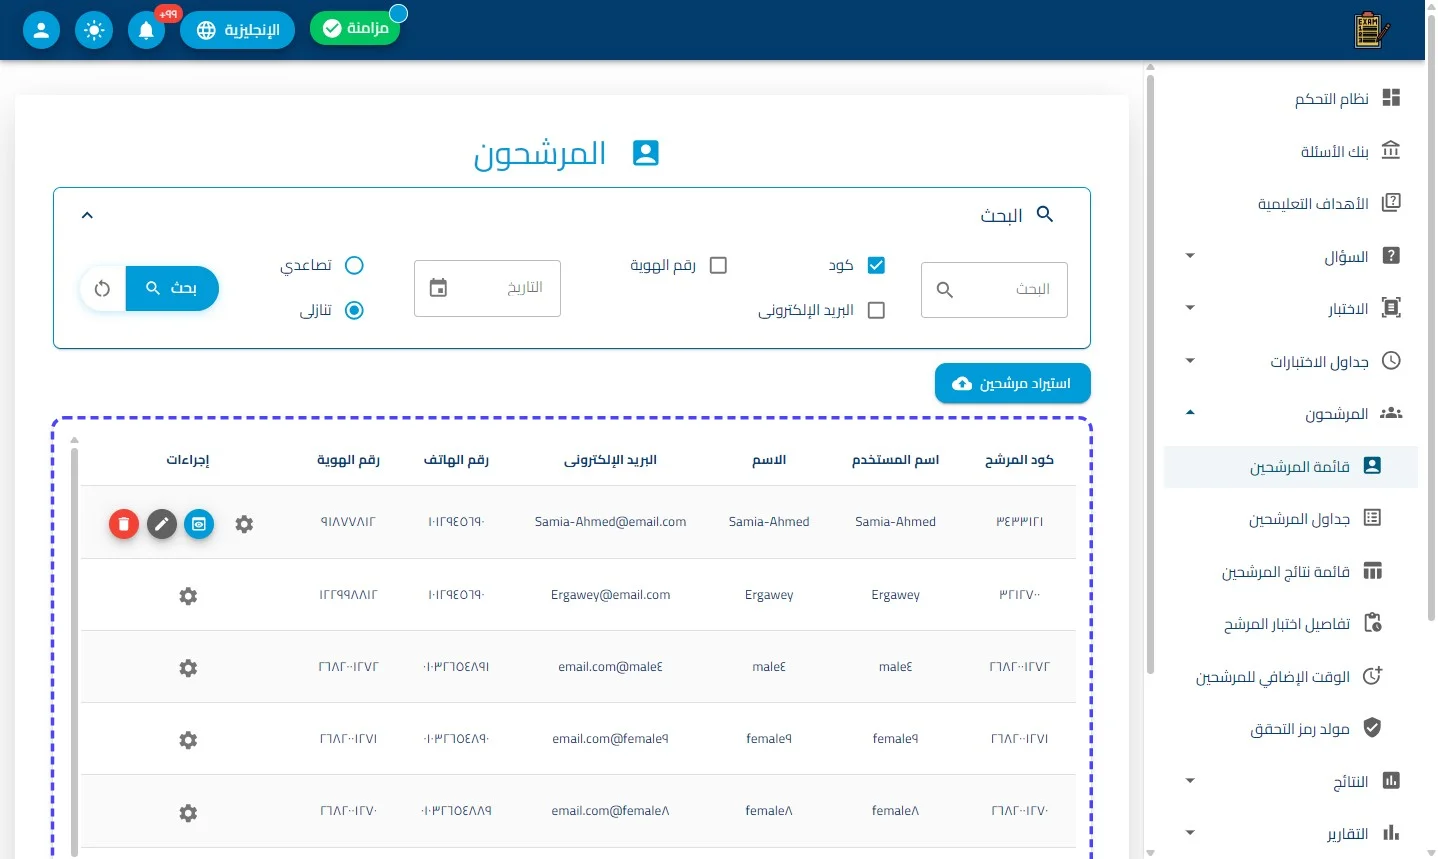Open settings gear for male4 row
Screen dimensions: 1438x859
pyautogui.click(x=188, y=668)
